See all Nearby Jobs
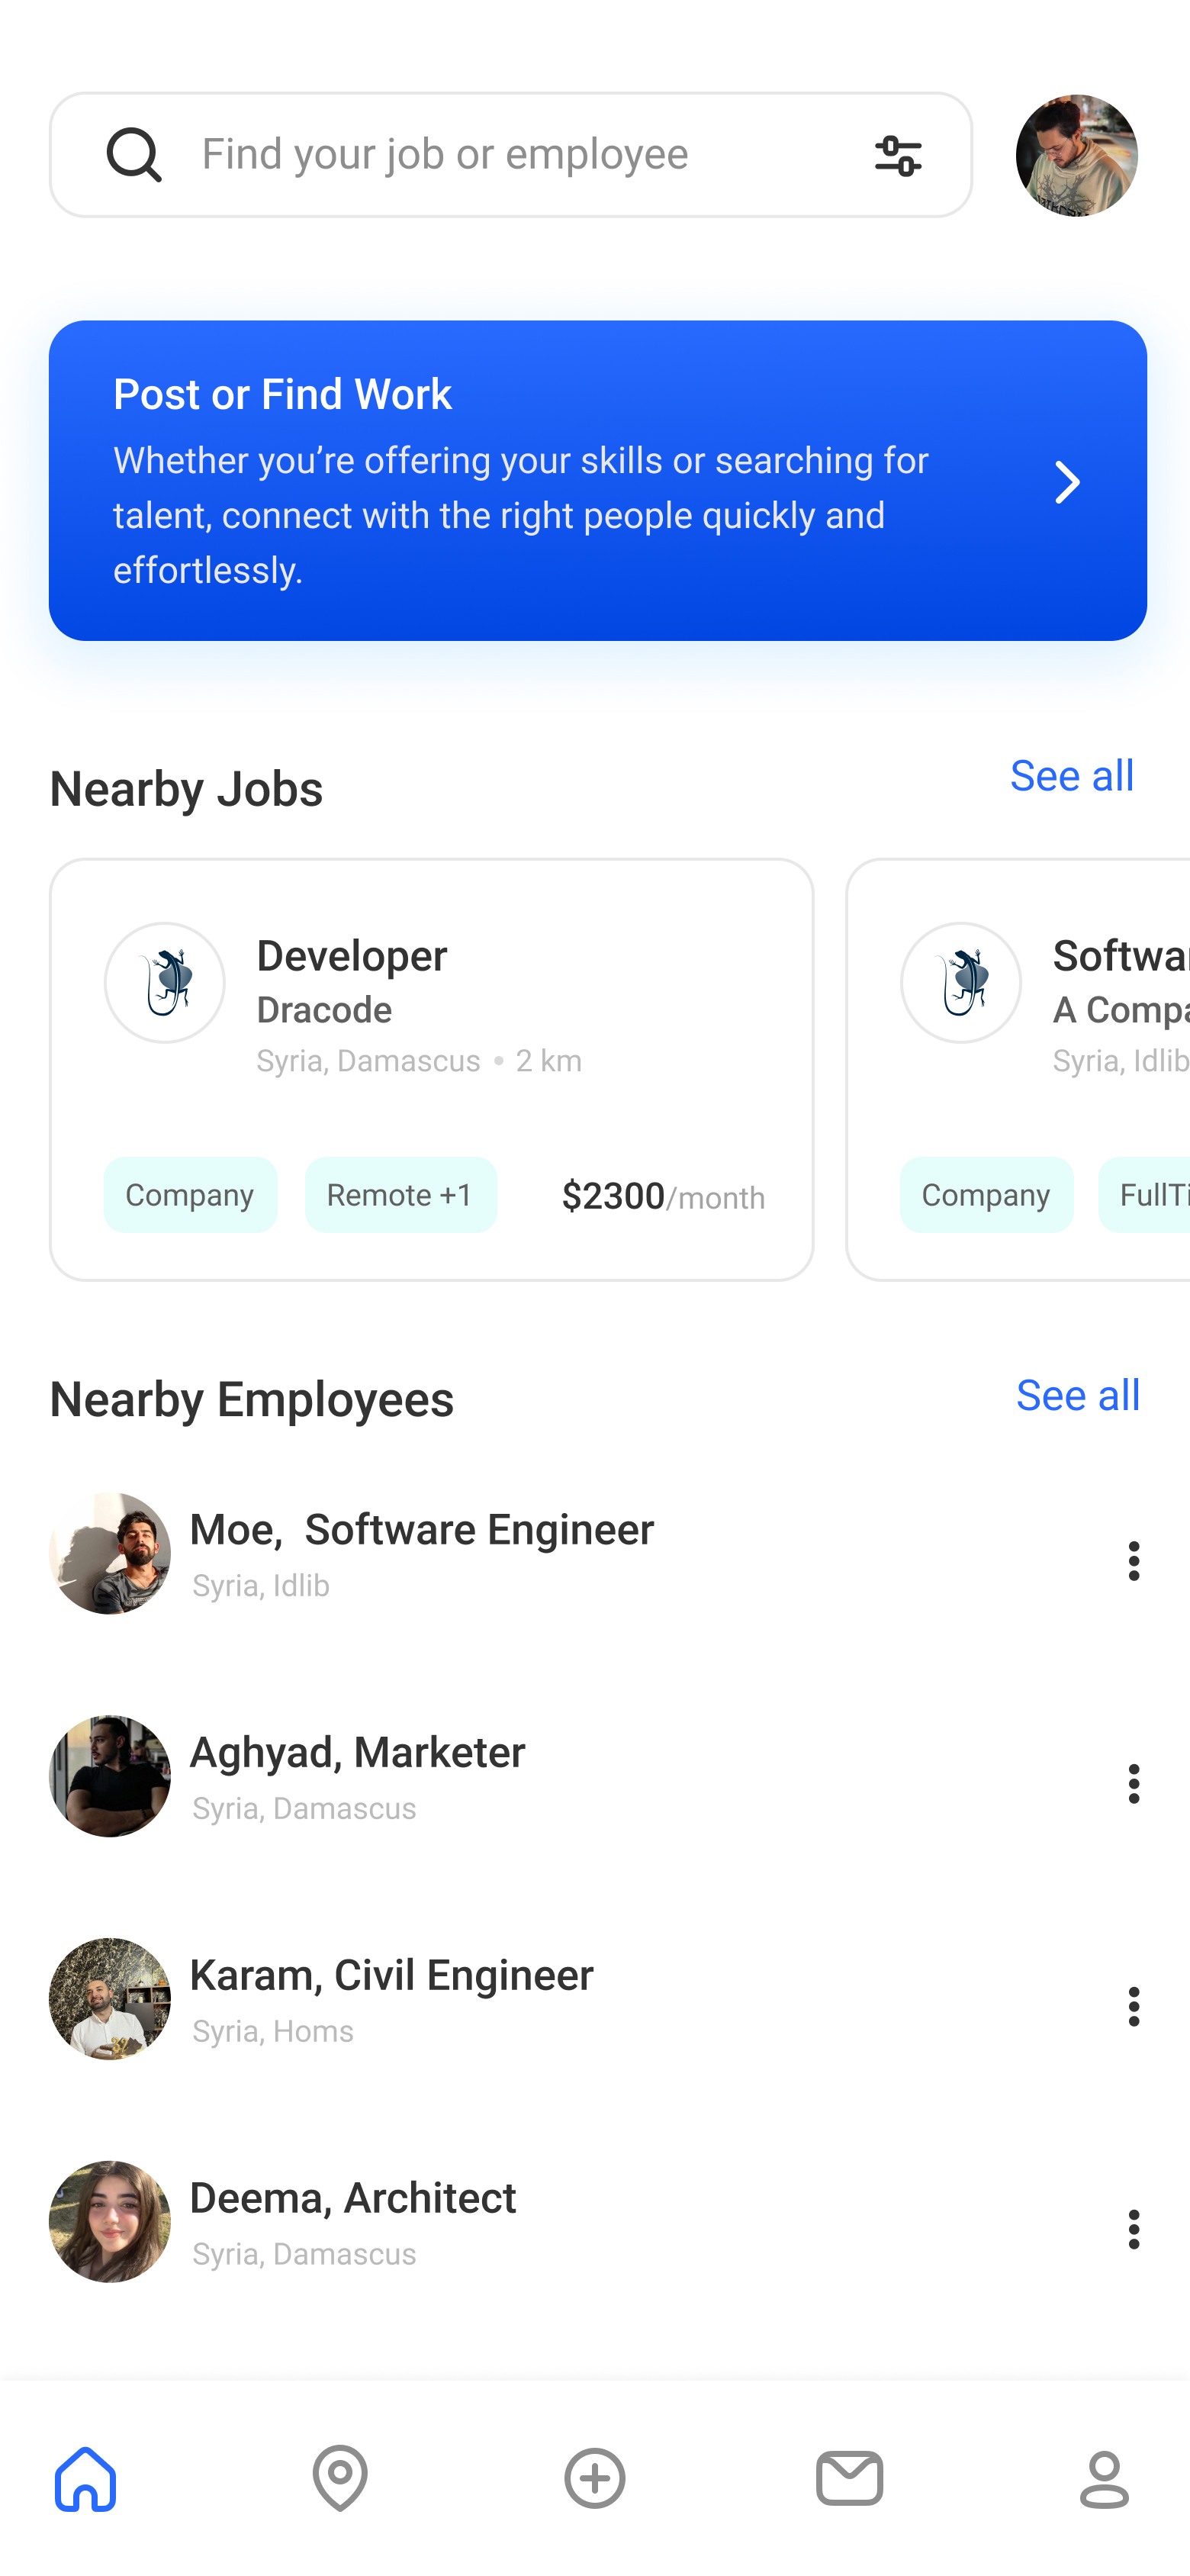The image size is (1190, 2576). (x=1071, y=776)
